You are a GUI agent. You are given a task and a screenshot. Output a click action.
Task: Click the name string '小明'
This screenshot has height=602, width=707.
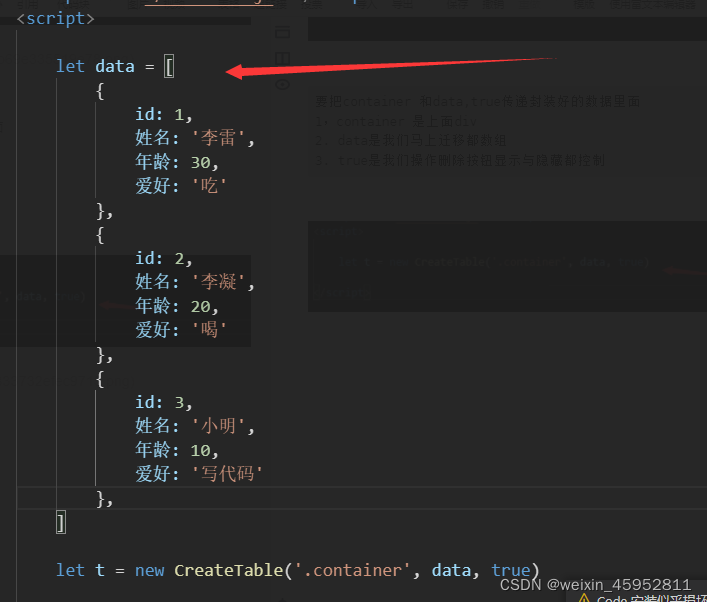pos(218,426)
